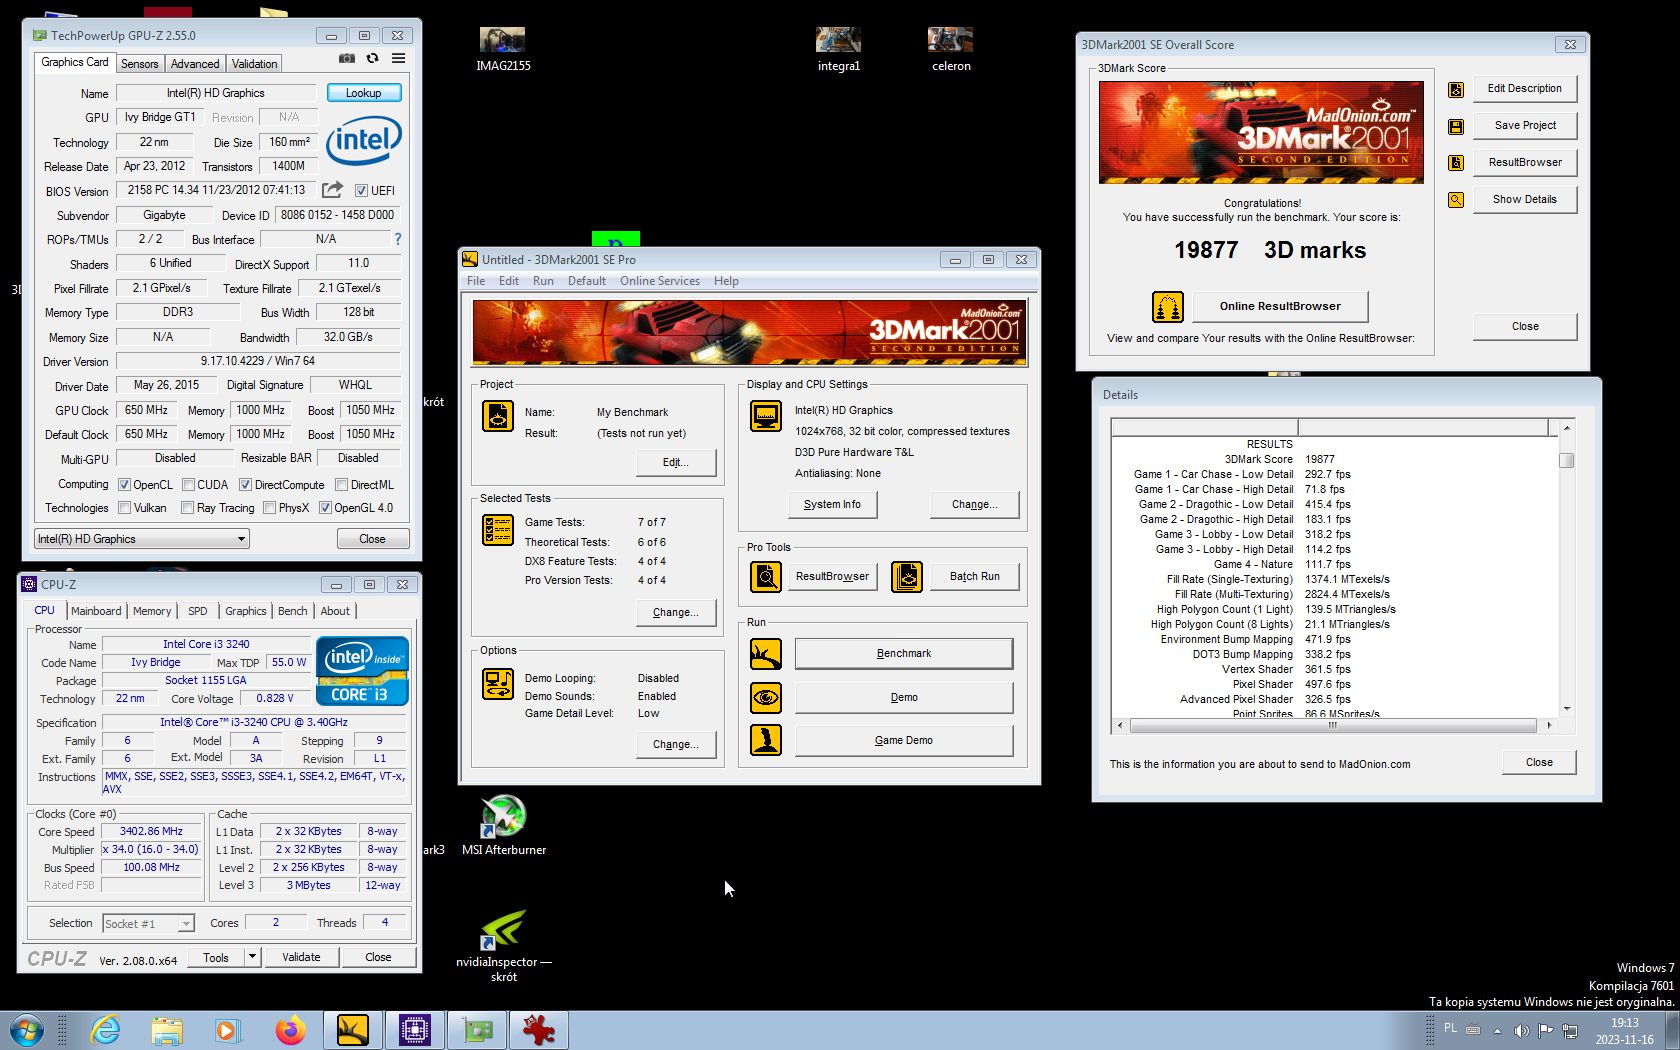Click the System Info button
This screenshot has width=1680, height=1050.
tap(832, 505)
